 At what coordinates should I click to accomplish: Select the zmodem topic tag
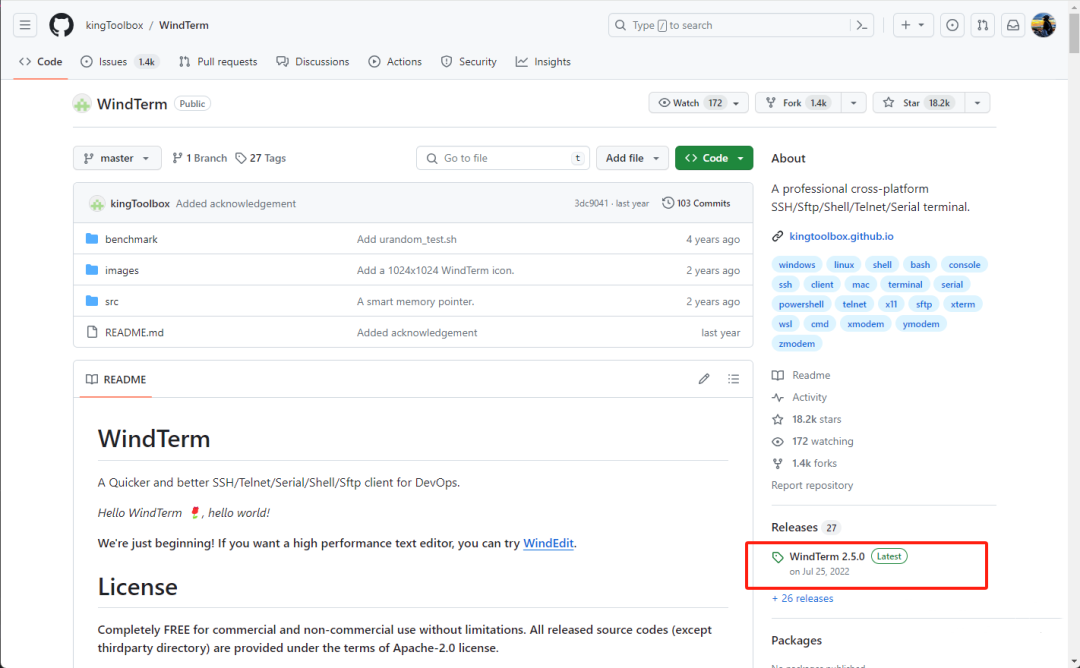click(x=796, y=344)
